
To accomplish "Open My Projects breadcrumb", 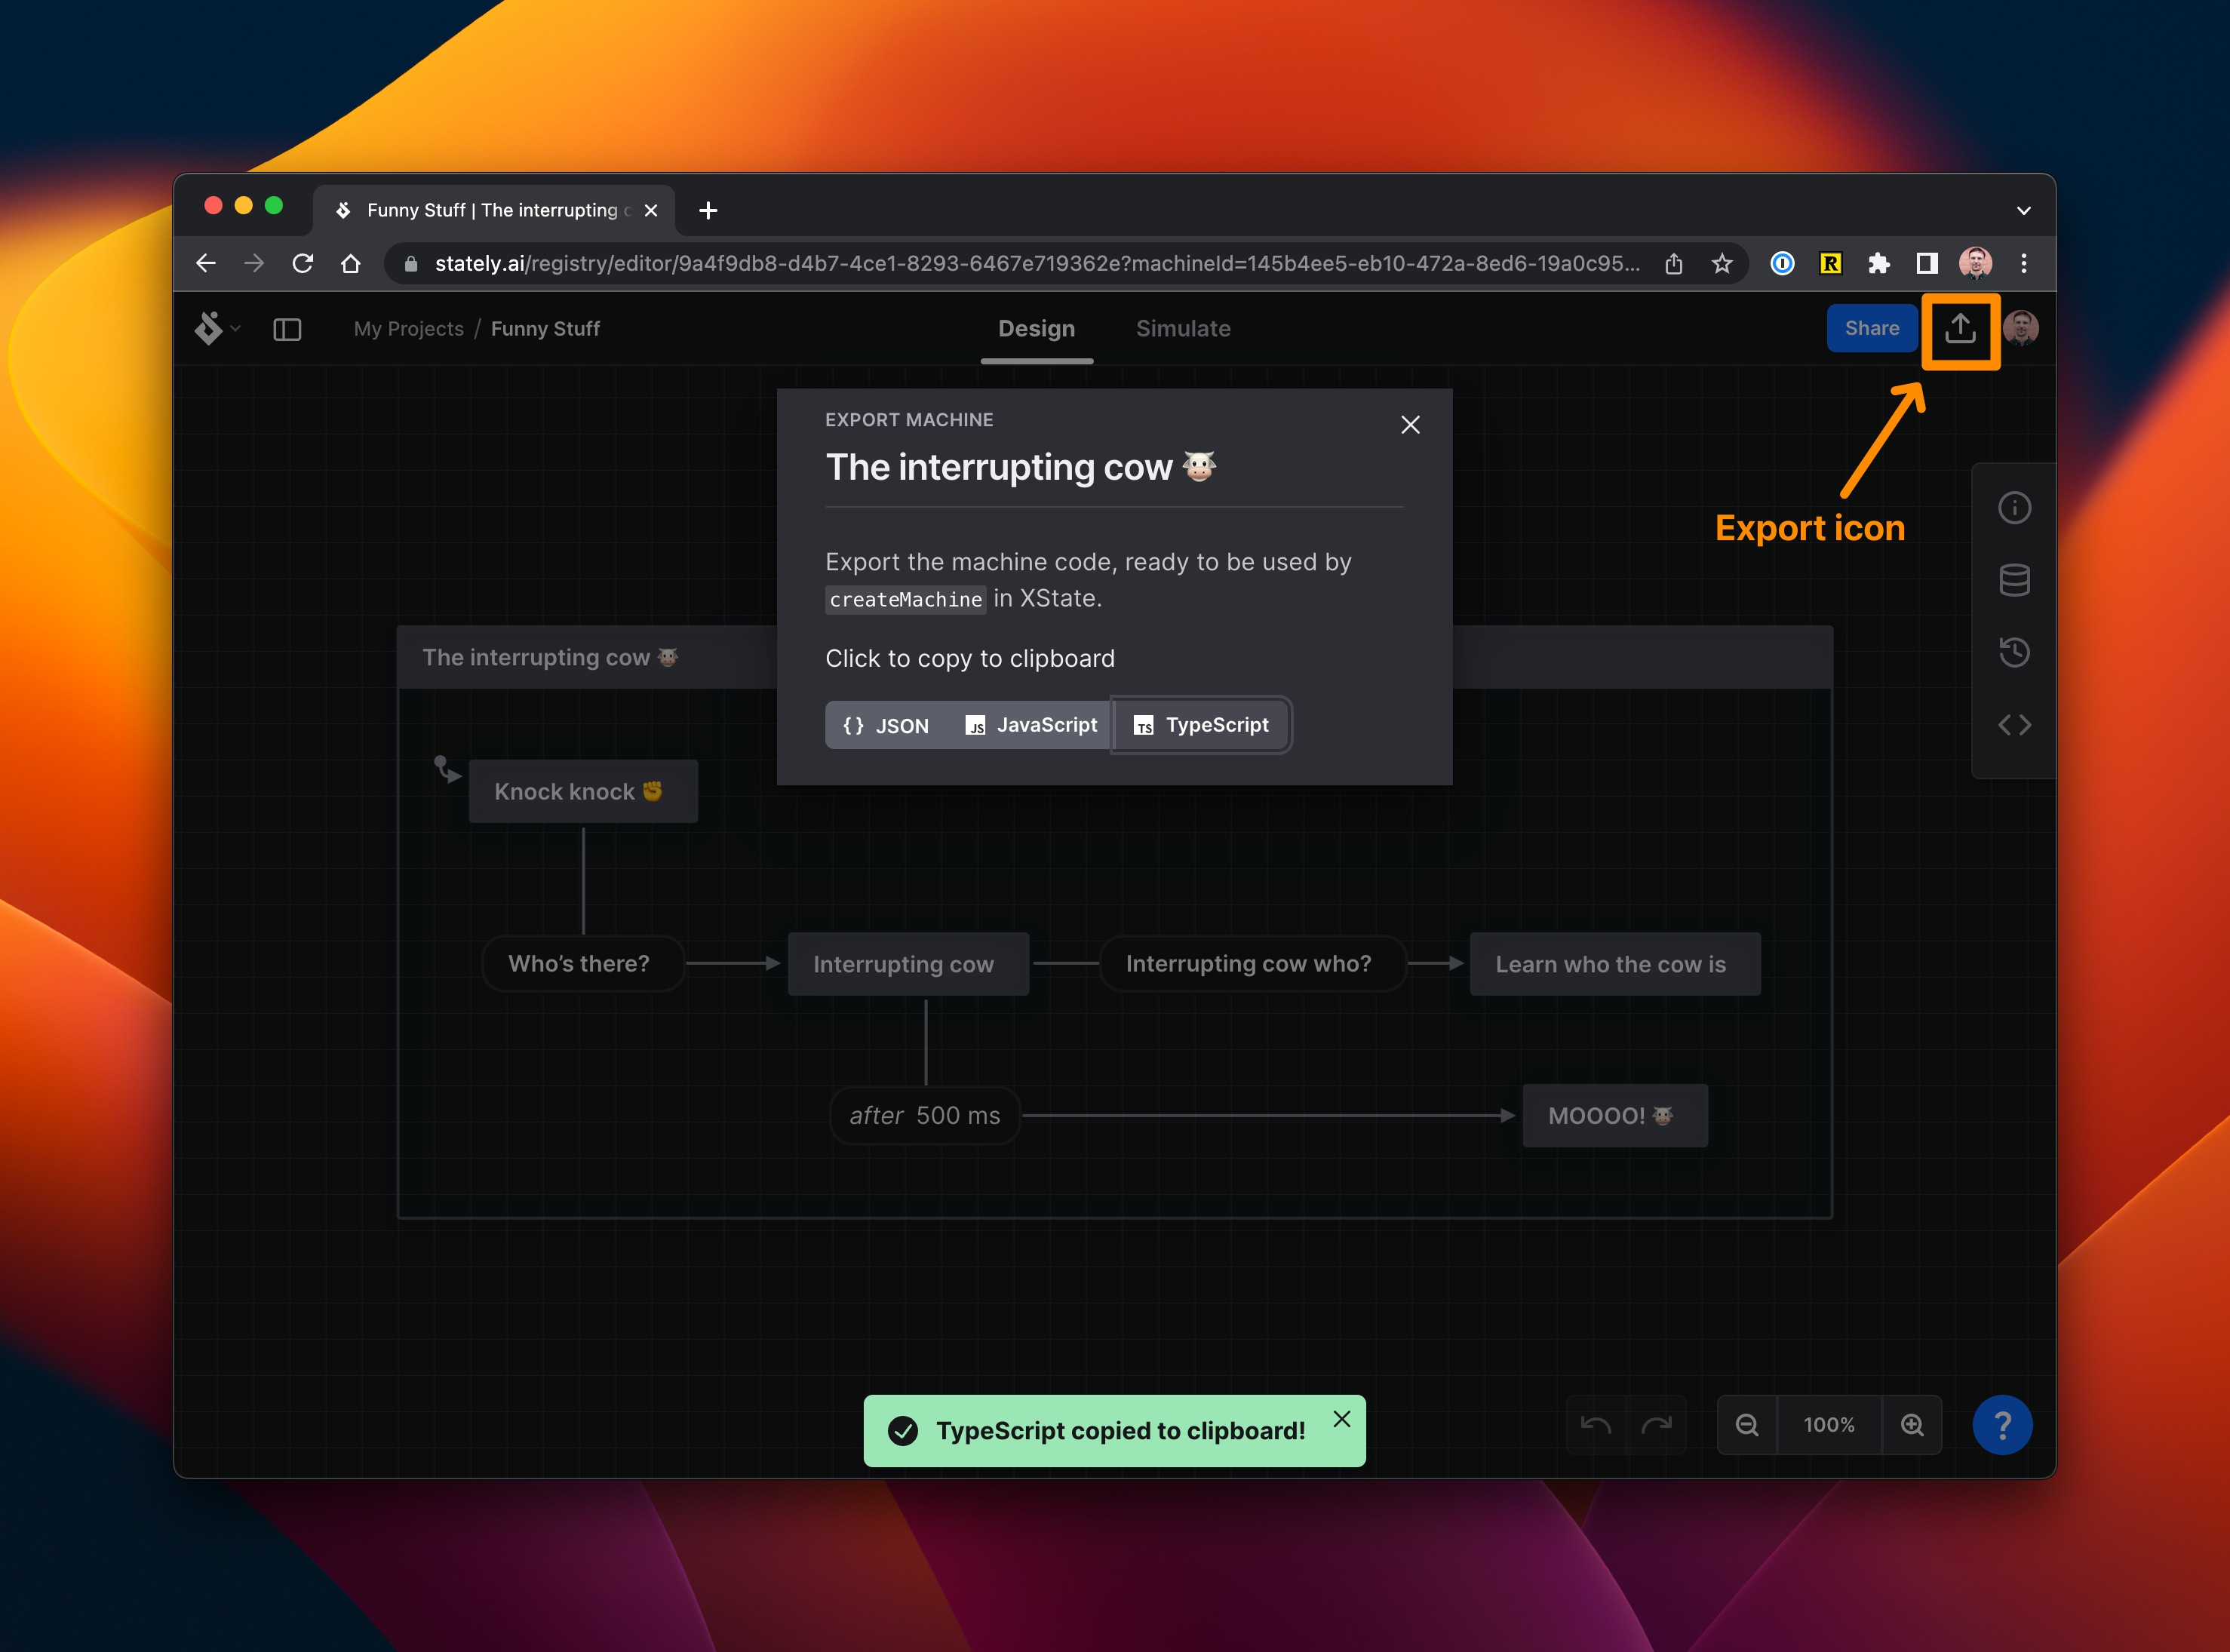I will pos(409,329).
